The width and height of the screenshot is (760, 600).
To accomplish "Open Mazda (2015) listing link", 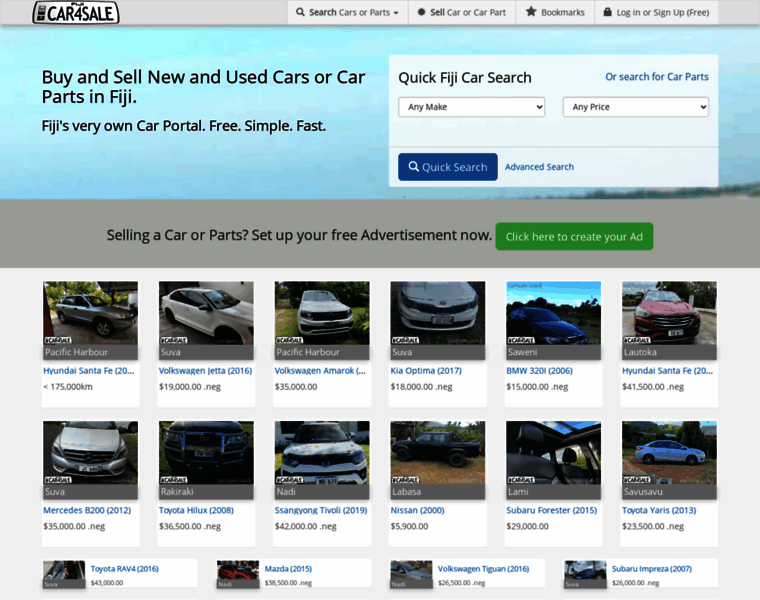I will [288, 569].
